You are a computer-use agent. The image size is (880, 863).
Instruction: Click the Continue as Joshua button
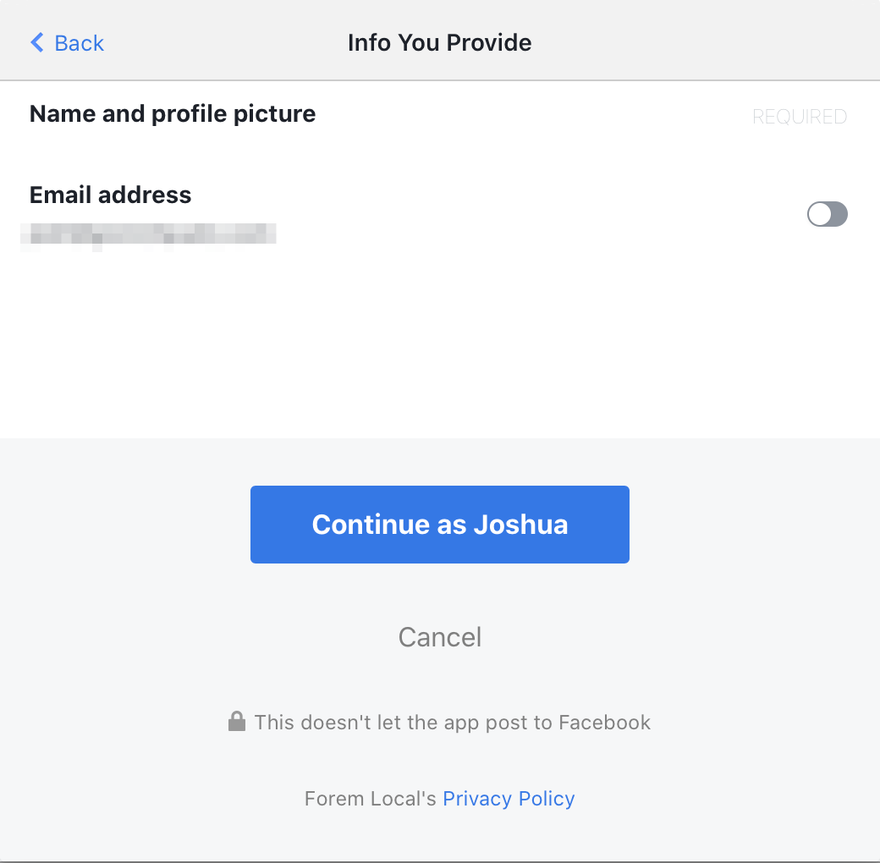[440, 525]
